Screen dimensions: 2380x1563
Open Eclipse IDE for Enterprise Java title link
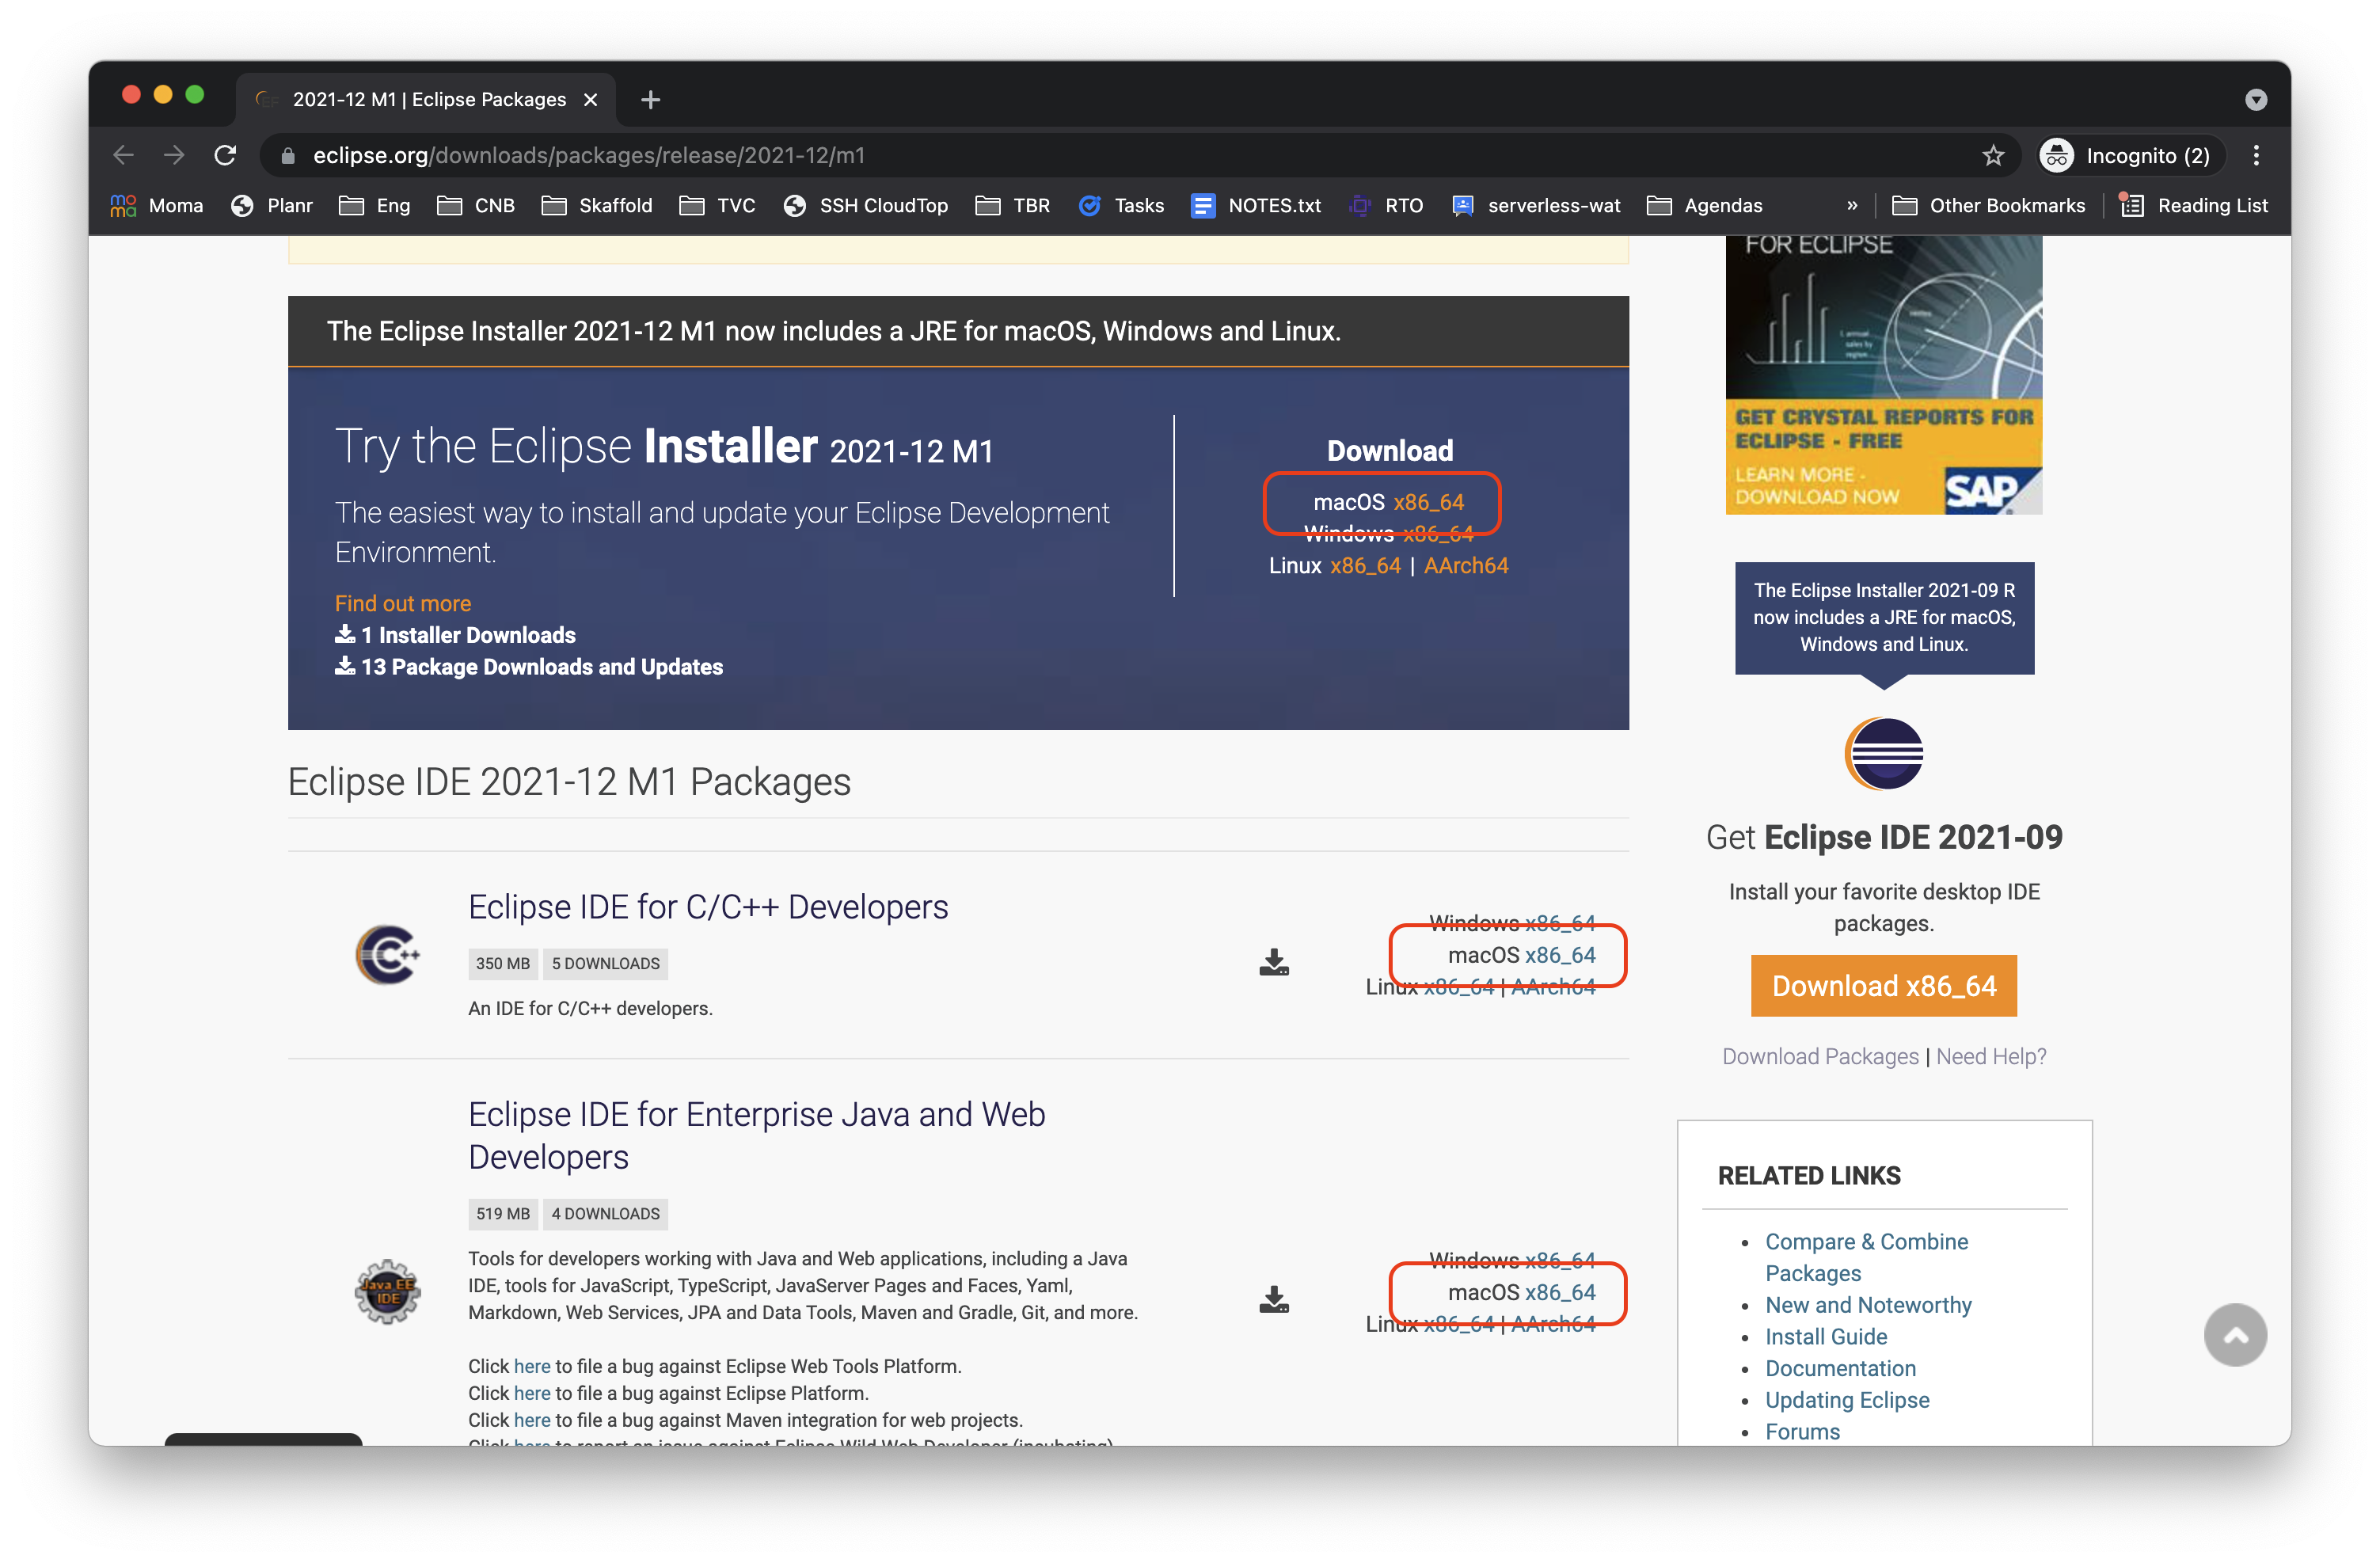click(x=757, y=1135)
